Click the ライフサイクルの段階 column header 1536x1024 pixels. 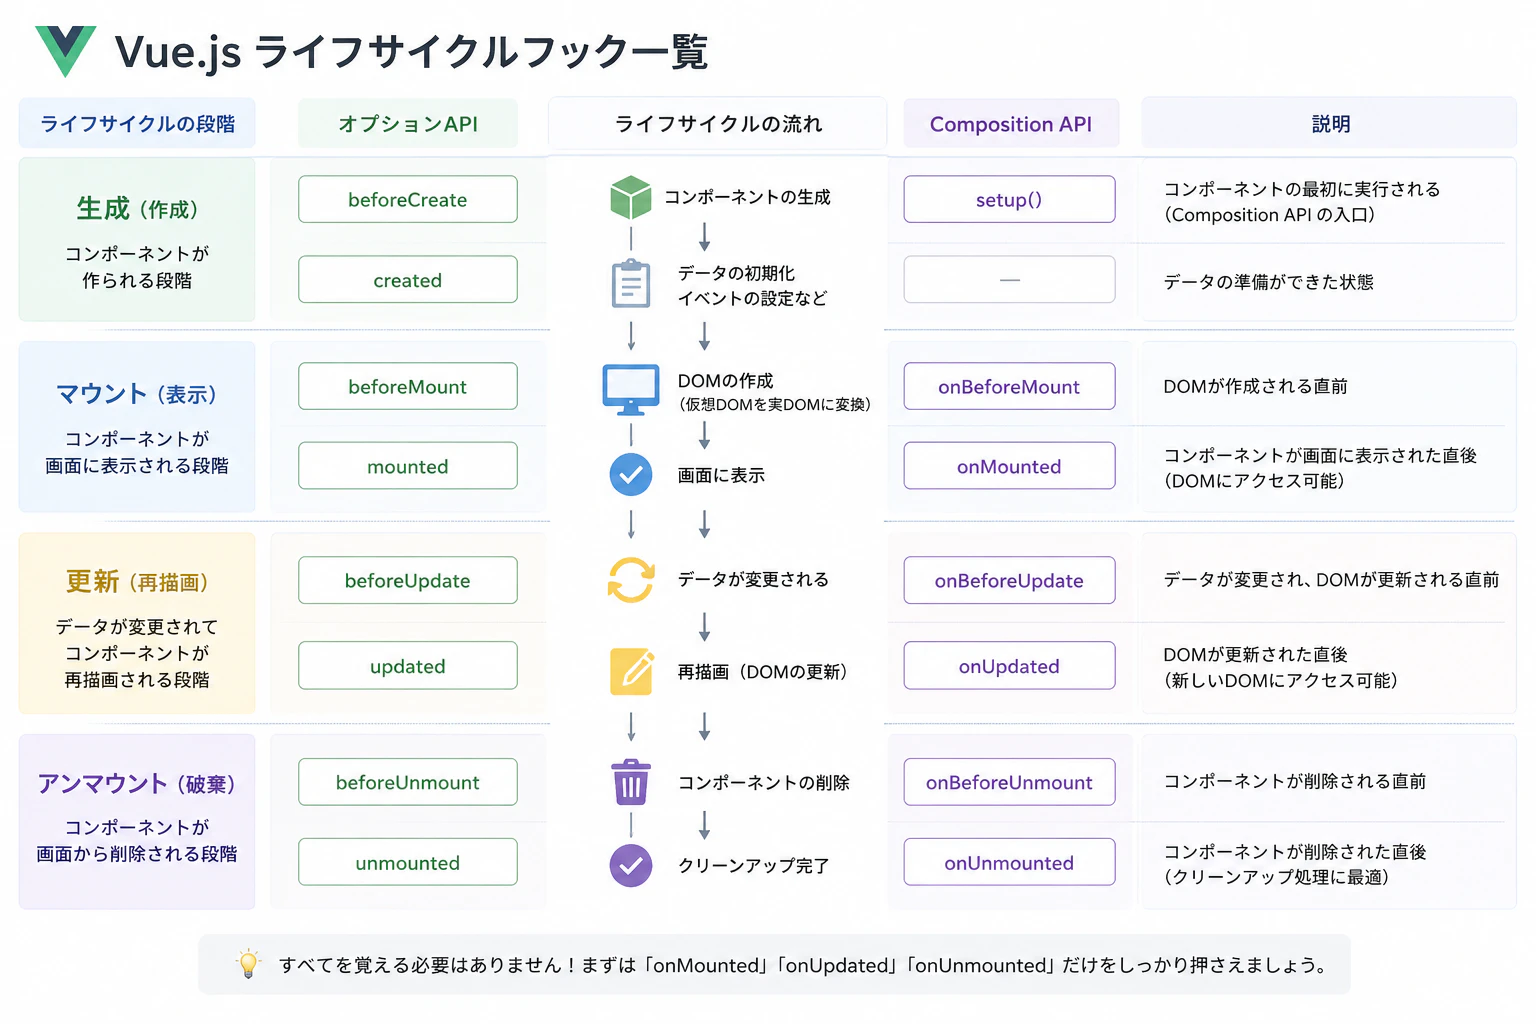tap(137, 123)
